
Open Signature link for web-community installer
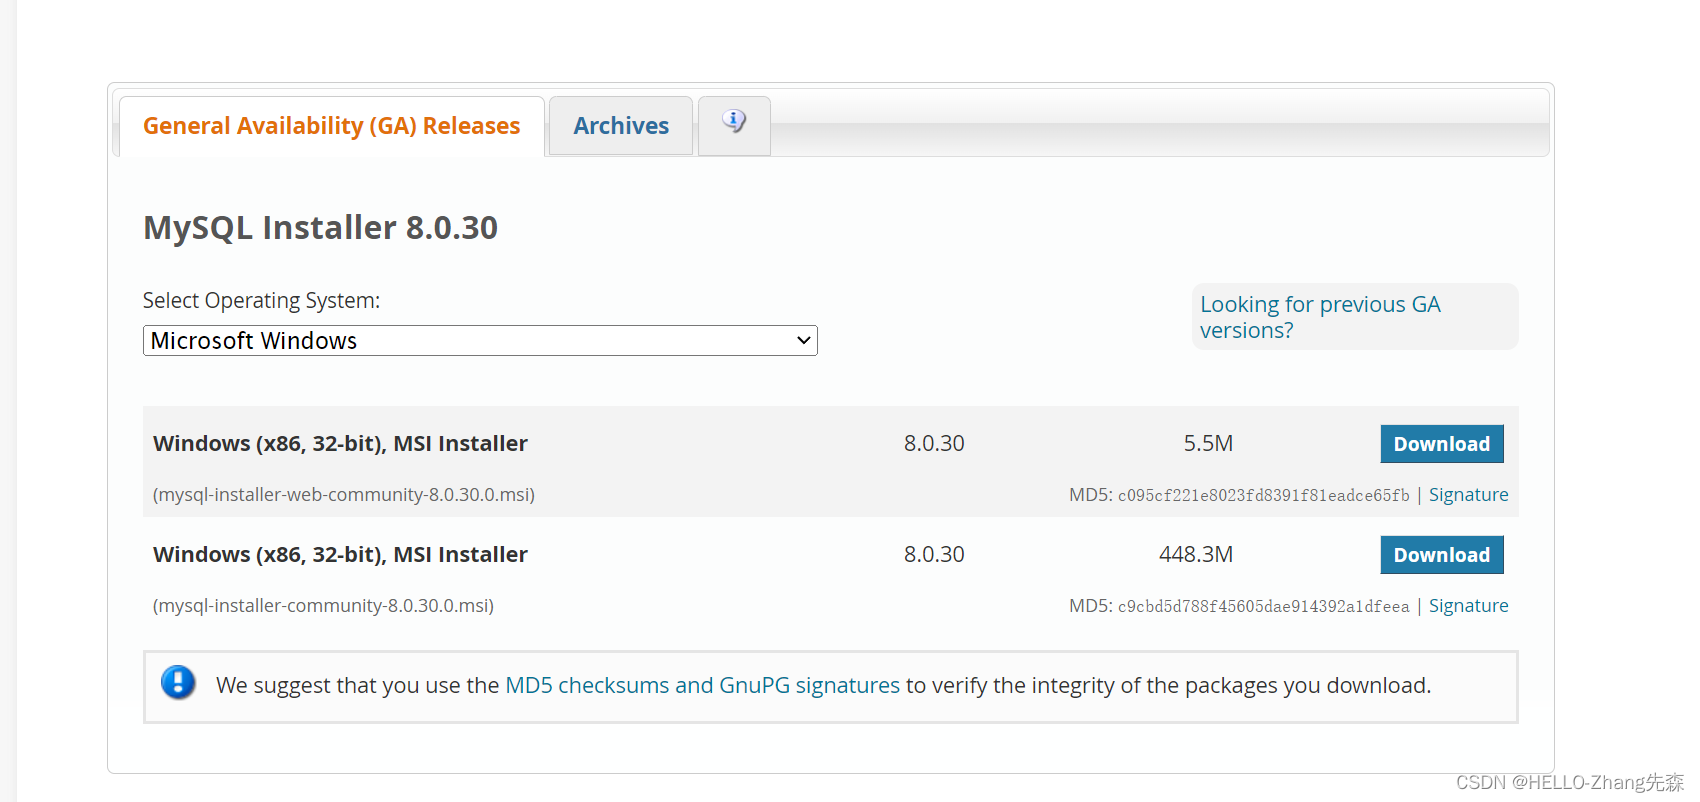coord(1468,495)
